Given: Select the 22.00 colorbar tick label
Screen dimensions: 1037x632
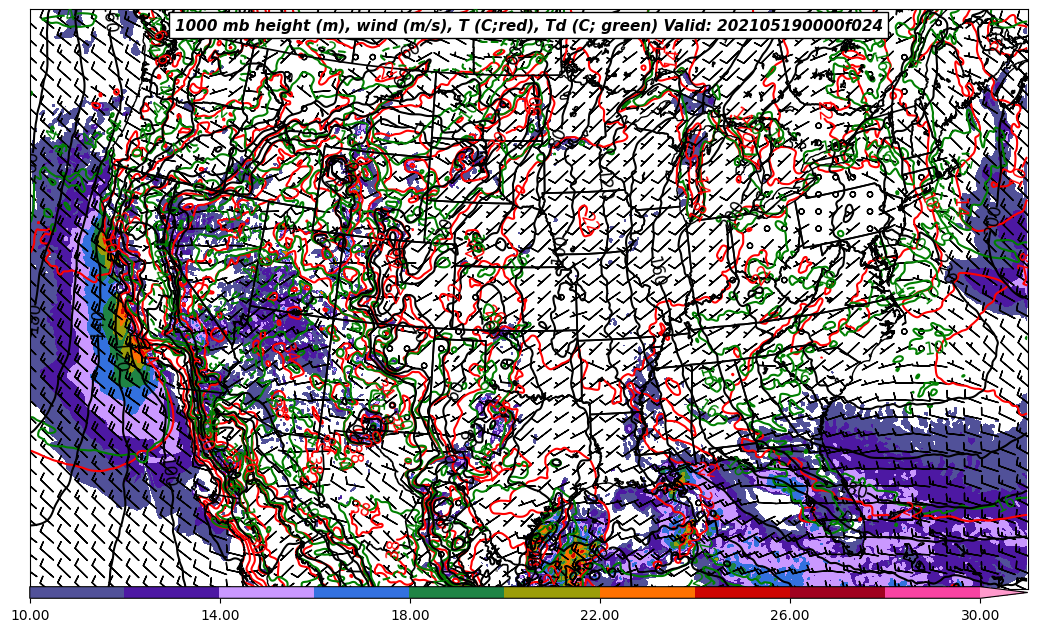Looking at the screenshot, I should click(x=600, y=616).
